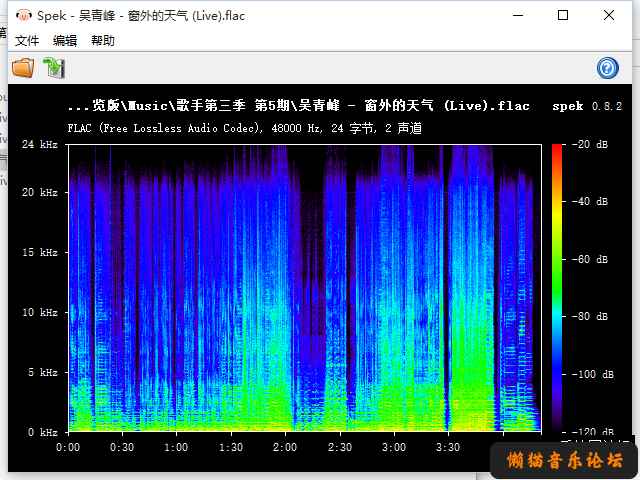Minimize the Spek window
Image resolution: width=640 pixels, height=480 pixels.
518,16
